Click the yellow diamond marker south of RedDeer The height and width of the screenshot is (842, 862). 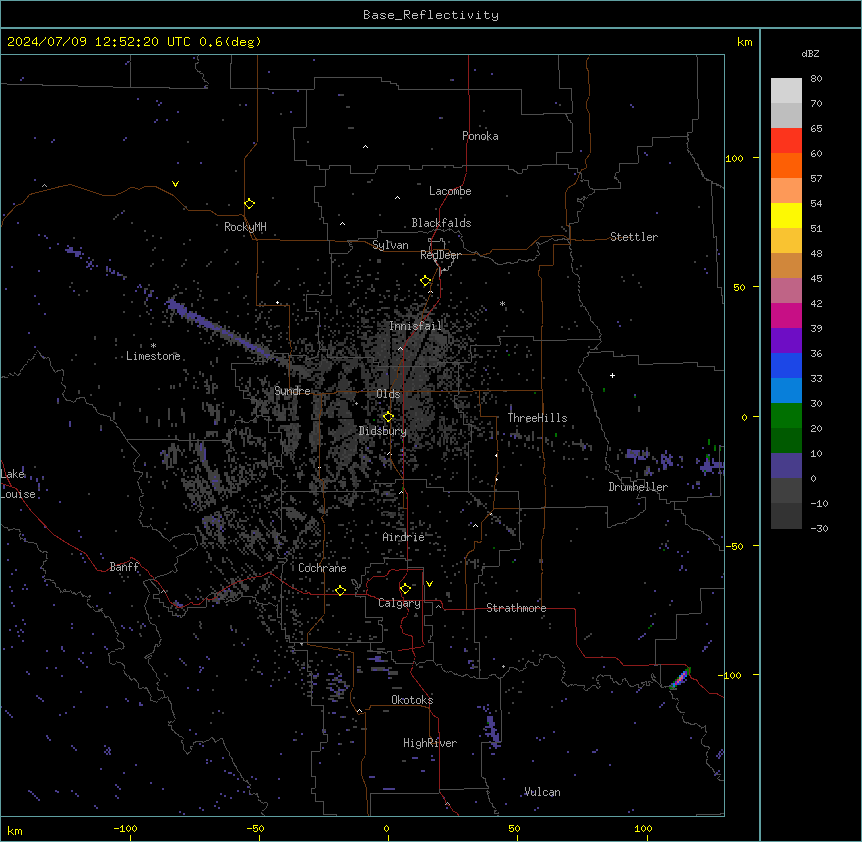click(x=426, y=281)
